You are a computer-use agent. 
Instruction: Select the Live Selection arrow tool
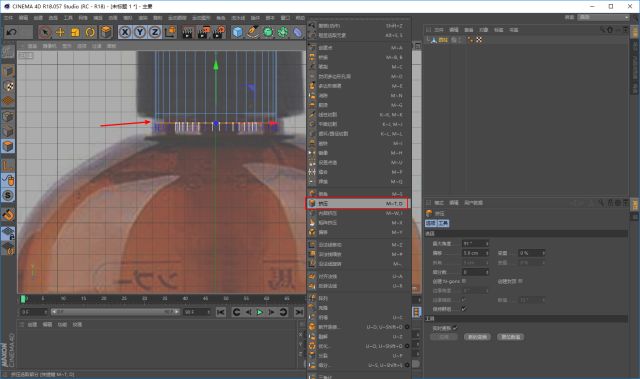coord(45,32)
